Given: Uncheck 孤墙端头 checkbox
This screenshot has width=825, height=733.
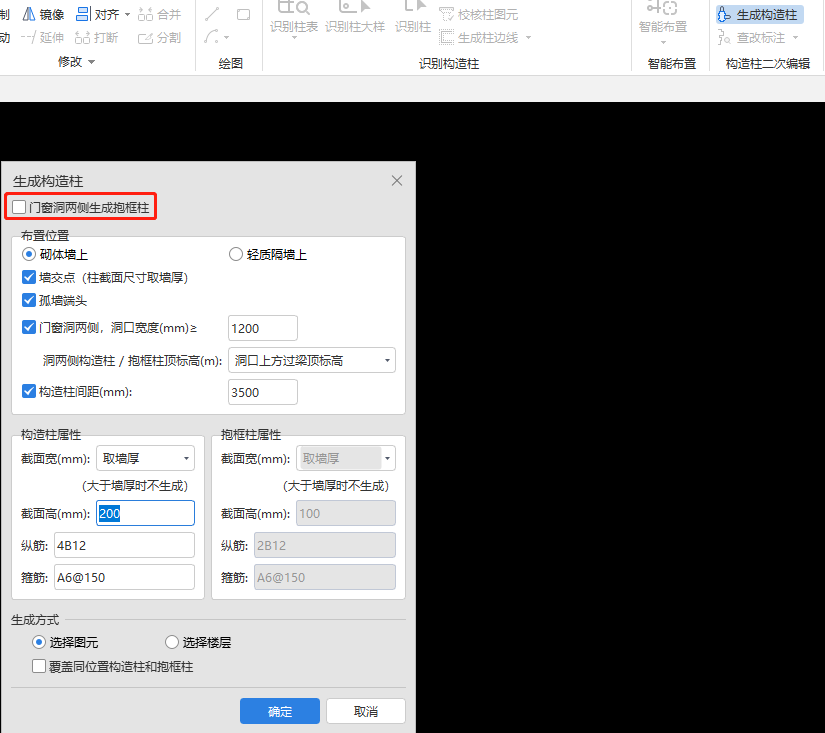Looking at the screenshot, I should click(x=29, y=300).
